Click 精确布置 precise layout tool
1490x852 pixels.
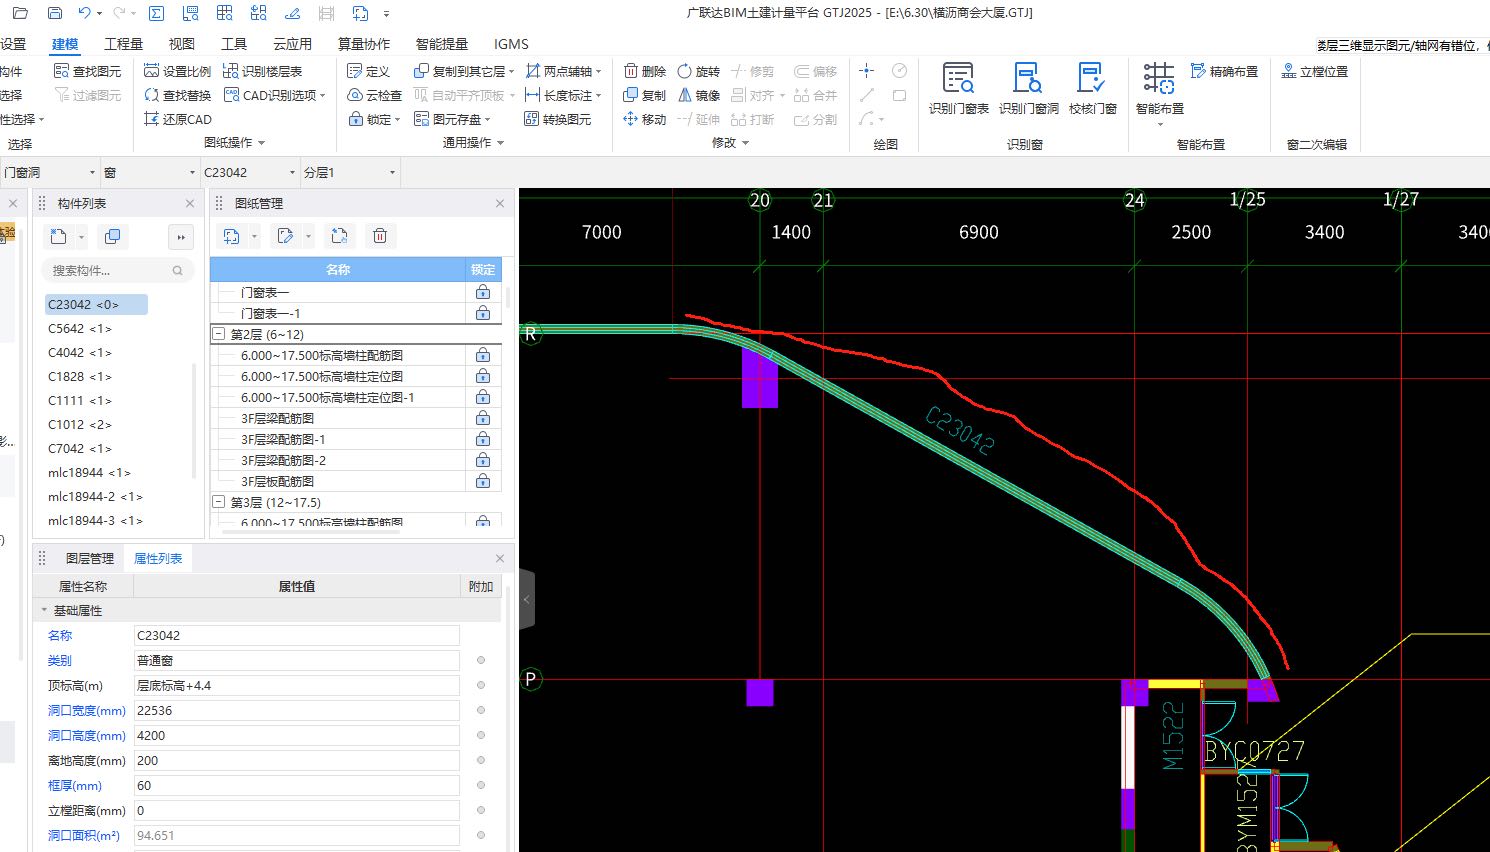pyautogui.click(x=1224, y=71)
